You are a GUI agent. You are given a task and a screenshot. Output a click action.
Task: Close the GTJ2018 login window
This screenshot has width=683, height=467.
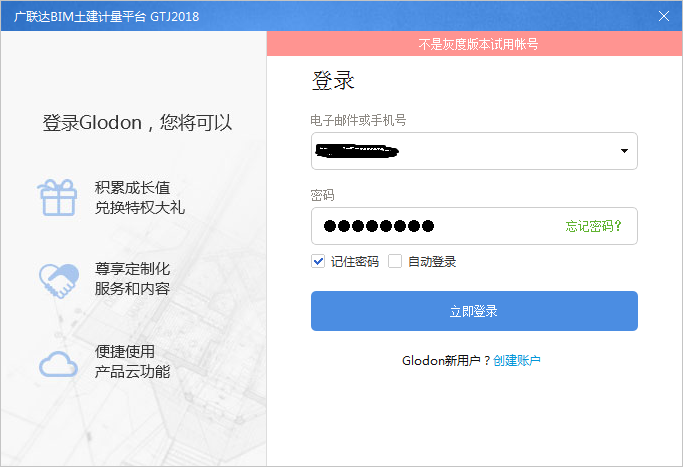(663, 16)
